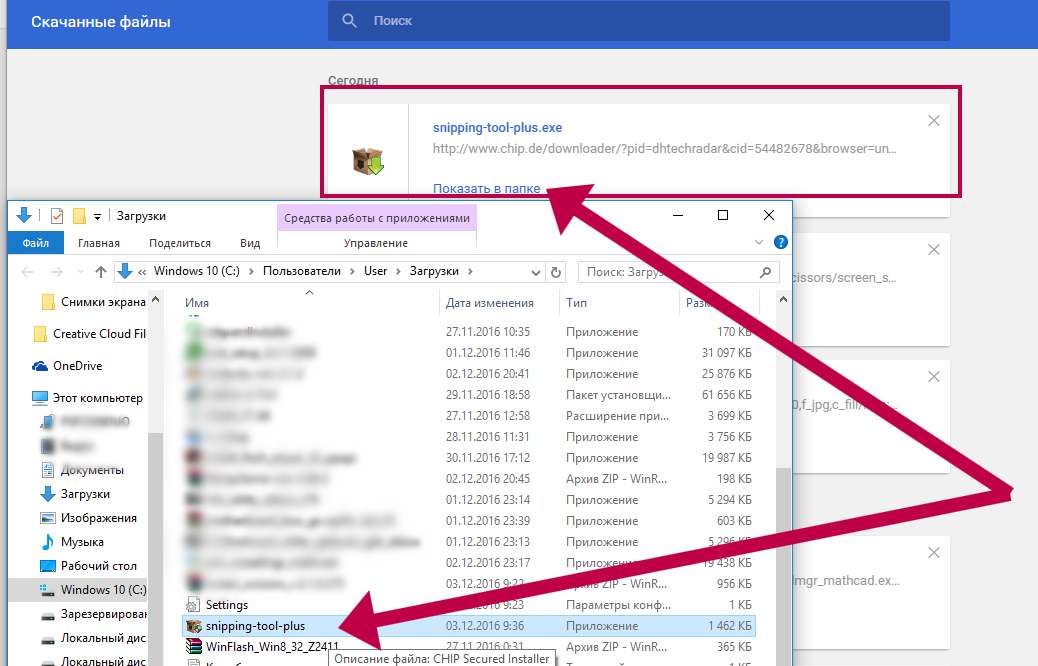The image size is (1038, 666).
Task: Click the Properties icon in quick access toolbar
Action: [56, 216]
